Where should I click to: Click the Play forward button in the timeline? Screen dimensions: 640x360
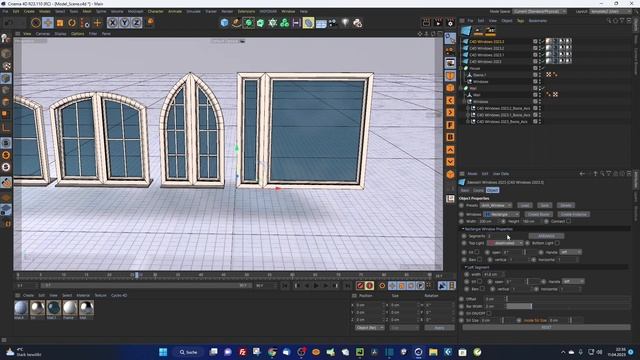[x=316, y=286]
